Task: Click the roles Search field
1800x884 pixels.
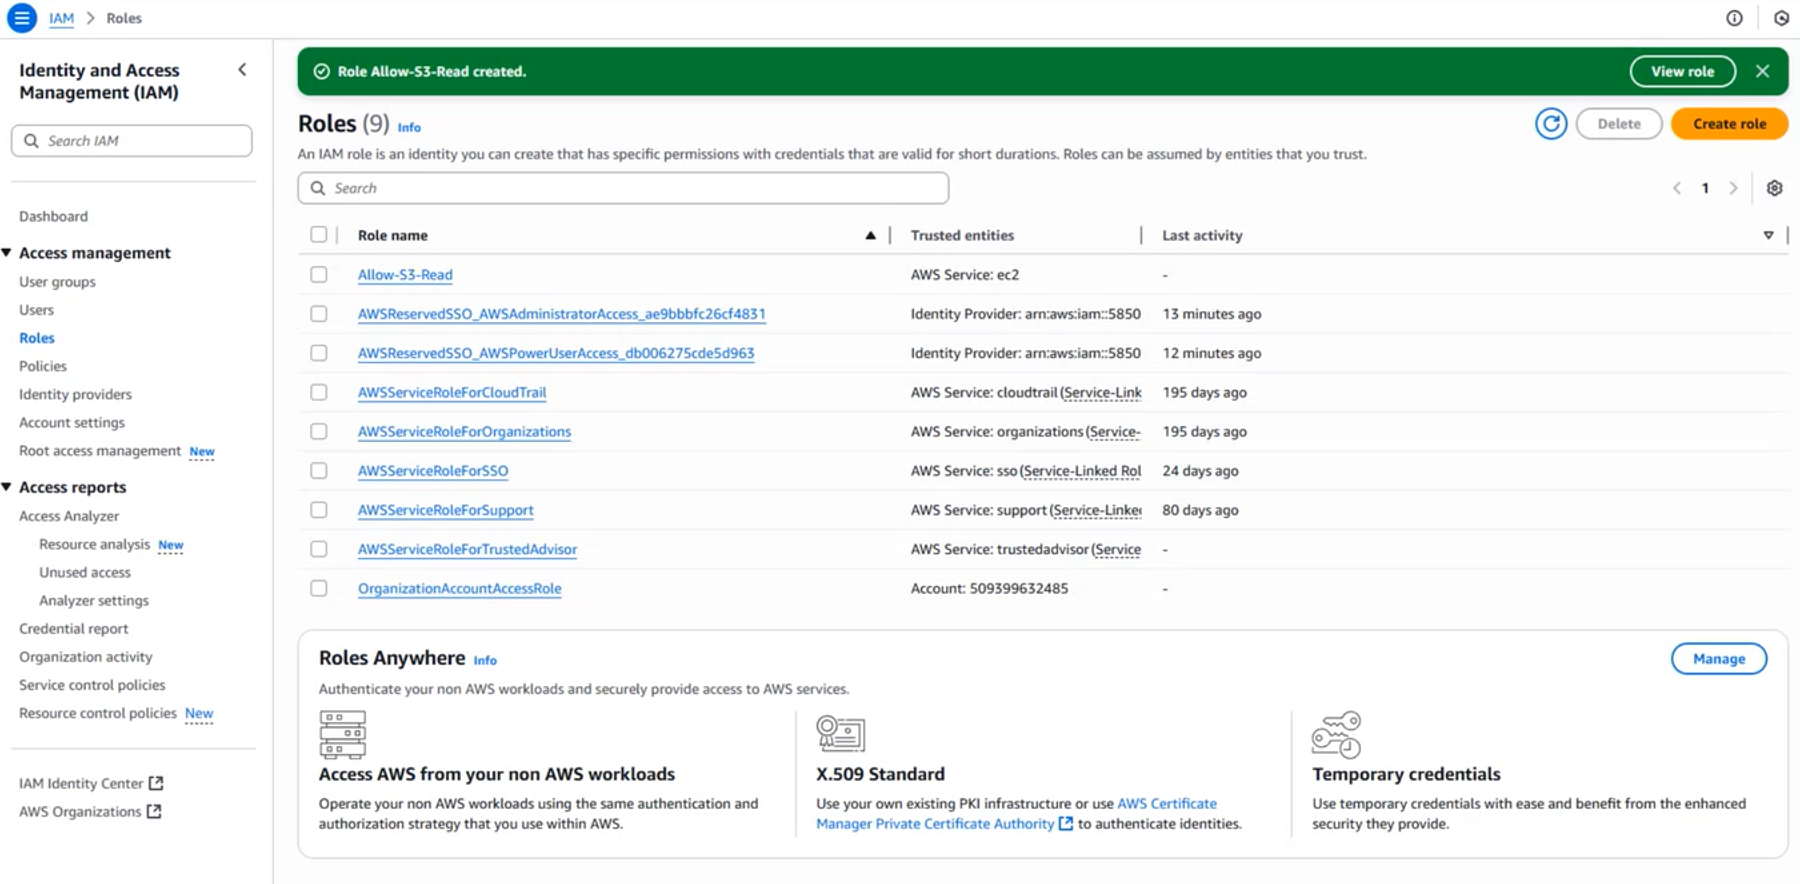Action: pos(623,188)
